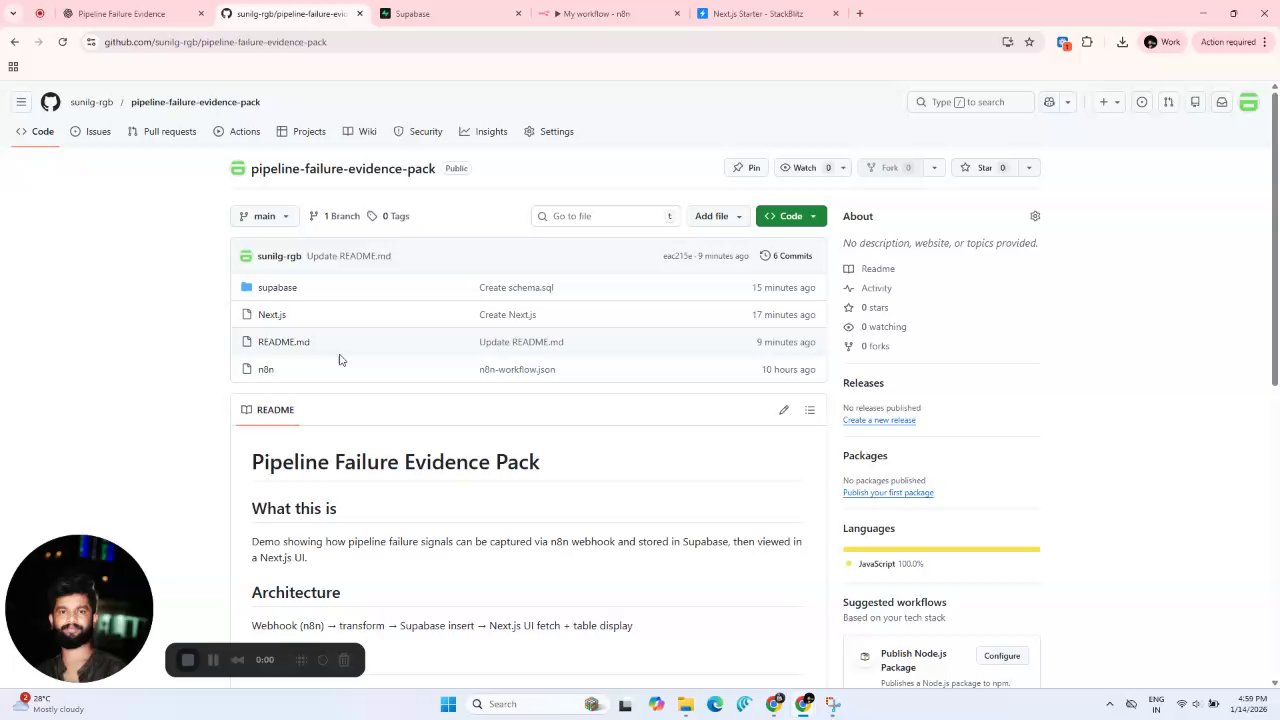Open the Notifications inbox icon
Viewport: 1280px width, 720px height.
1222,102
